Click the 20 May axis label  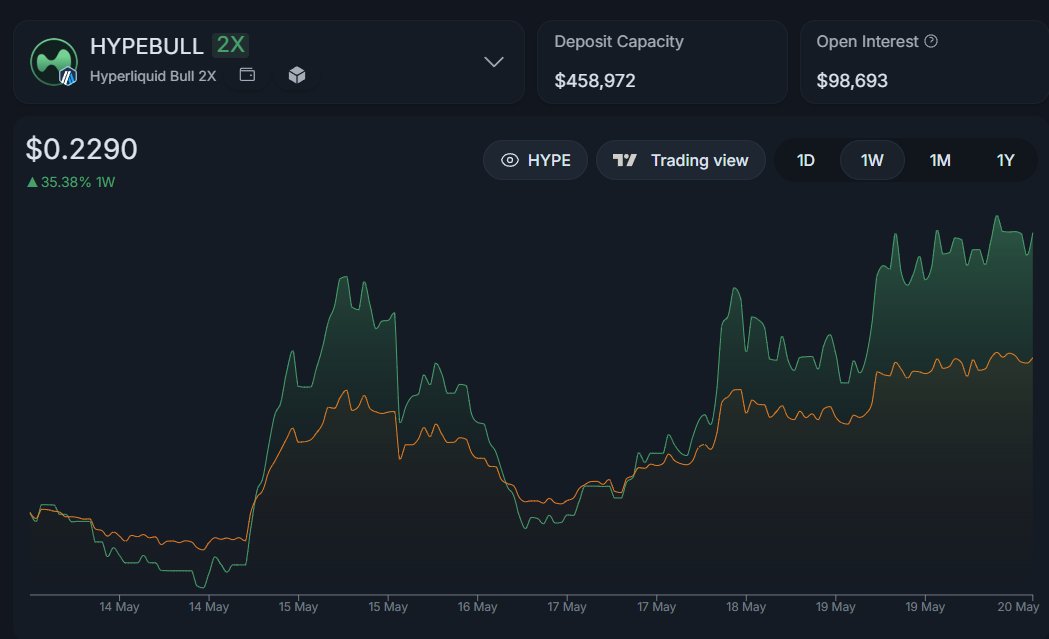pyautogui.click(x=1018, y=607)
